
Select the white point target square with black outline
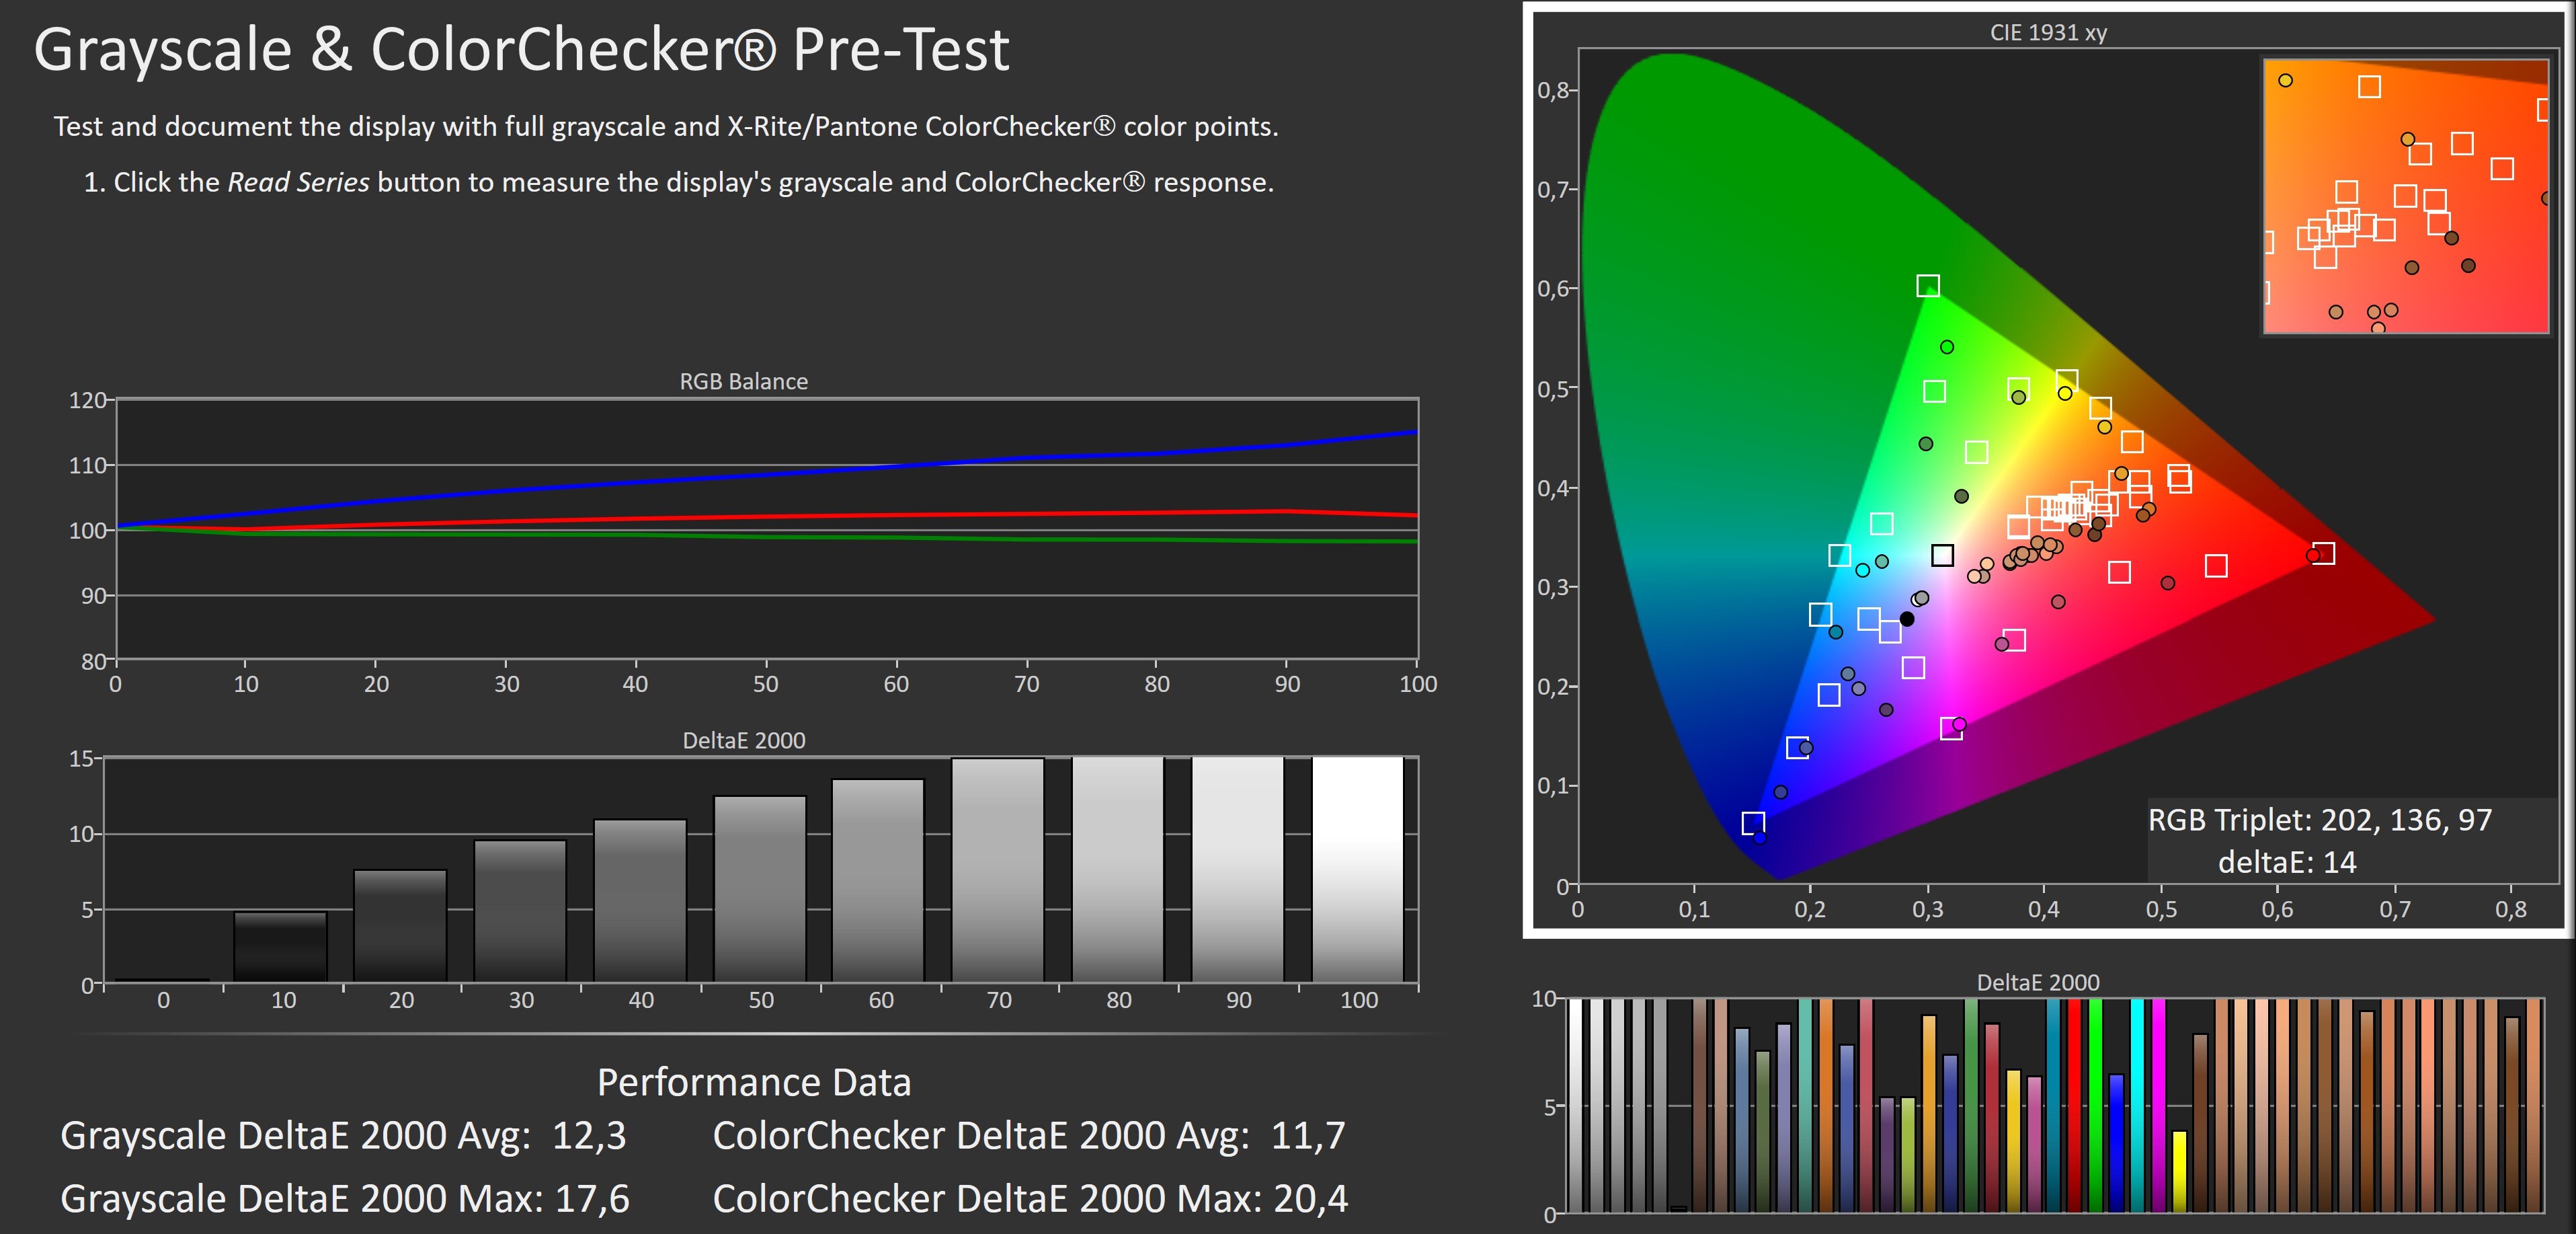click(1942, 555)
